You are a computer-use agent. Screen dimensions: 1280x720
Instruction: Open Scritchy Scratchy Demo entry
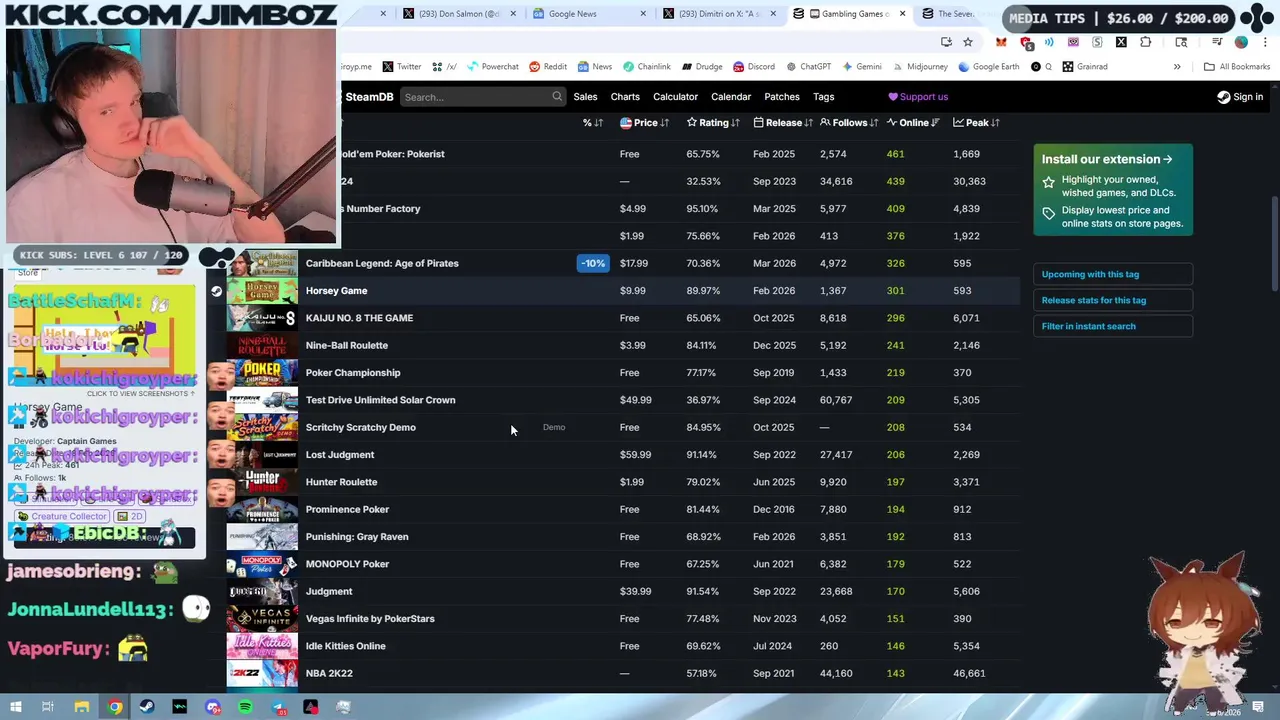point(360,428)
